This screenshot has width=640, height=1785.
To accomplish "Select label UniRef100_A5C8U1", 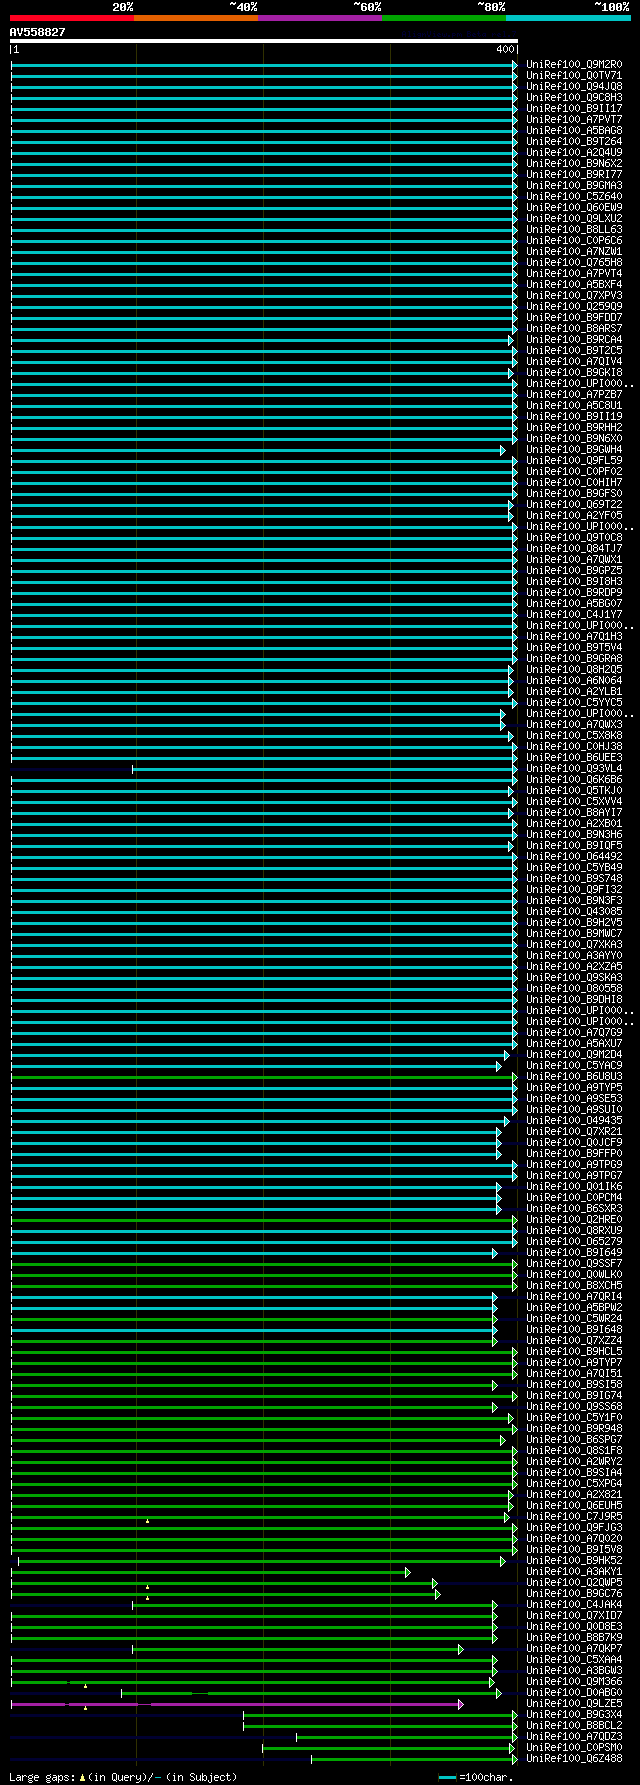I will tap(574, 405).
